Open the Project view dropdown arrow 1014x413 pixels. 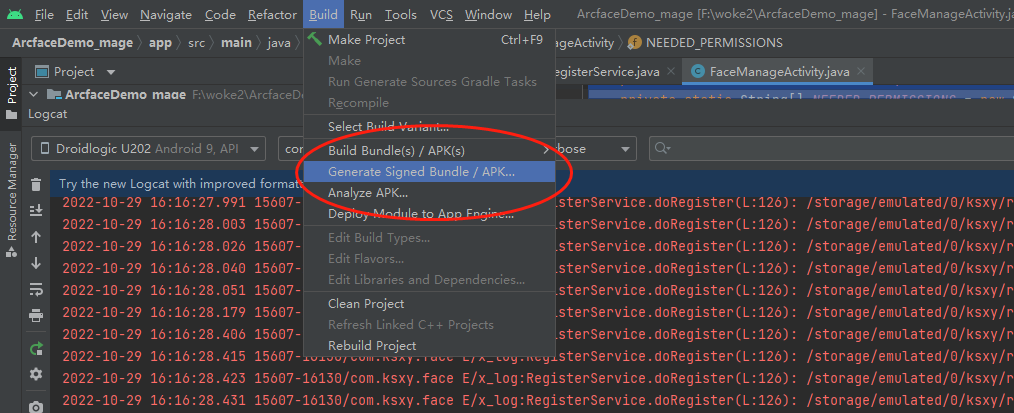click(111, 72)
